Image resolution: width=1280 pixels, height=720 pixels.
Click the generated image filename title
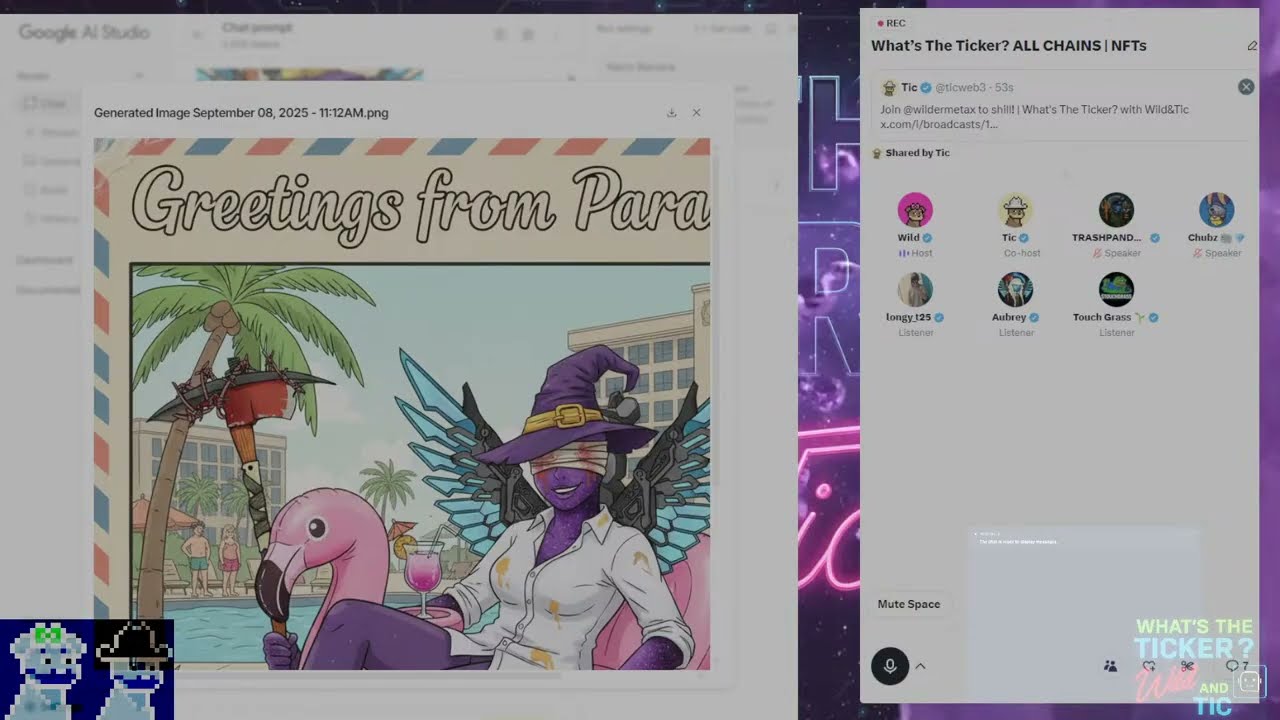click(241, 113)
